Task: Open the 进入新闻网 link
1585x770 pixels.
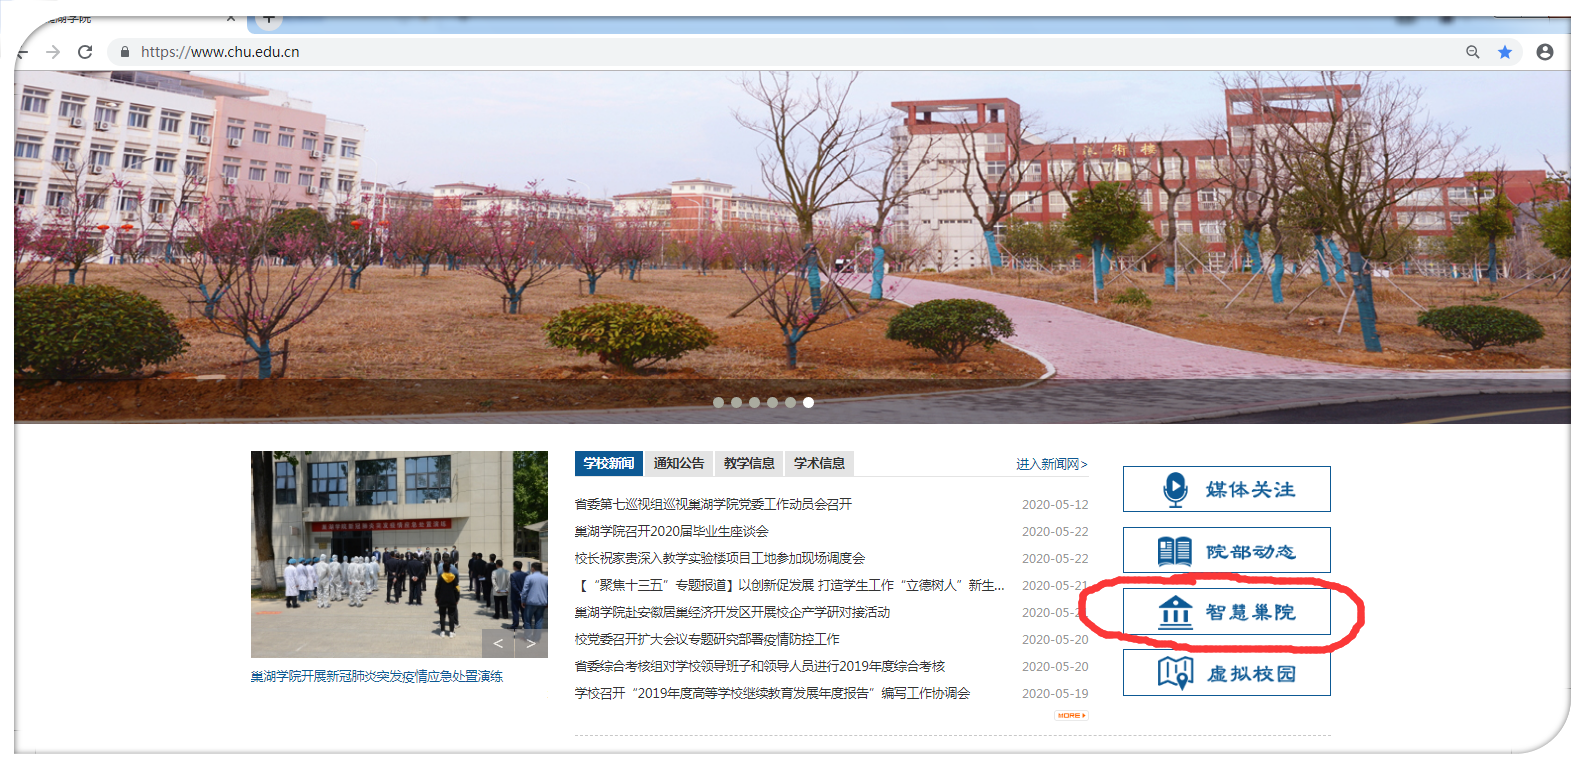Action: point(1051,464)
